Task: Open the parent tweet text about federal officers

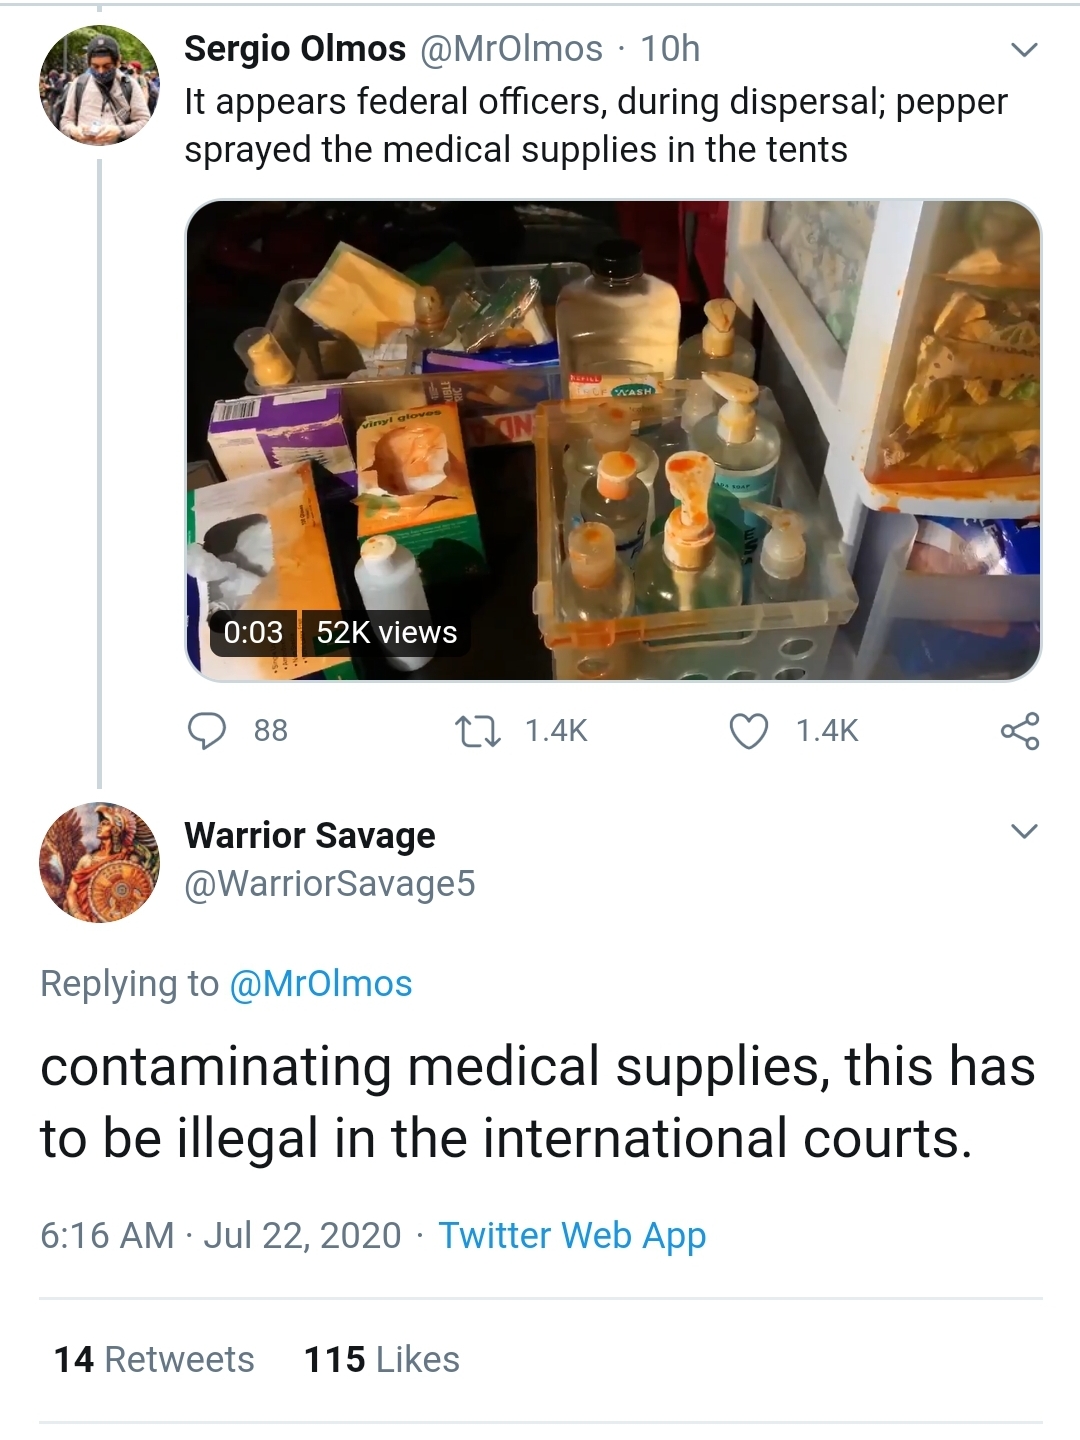Action: [596, 125]
